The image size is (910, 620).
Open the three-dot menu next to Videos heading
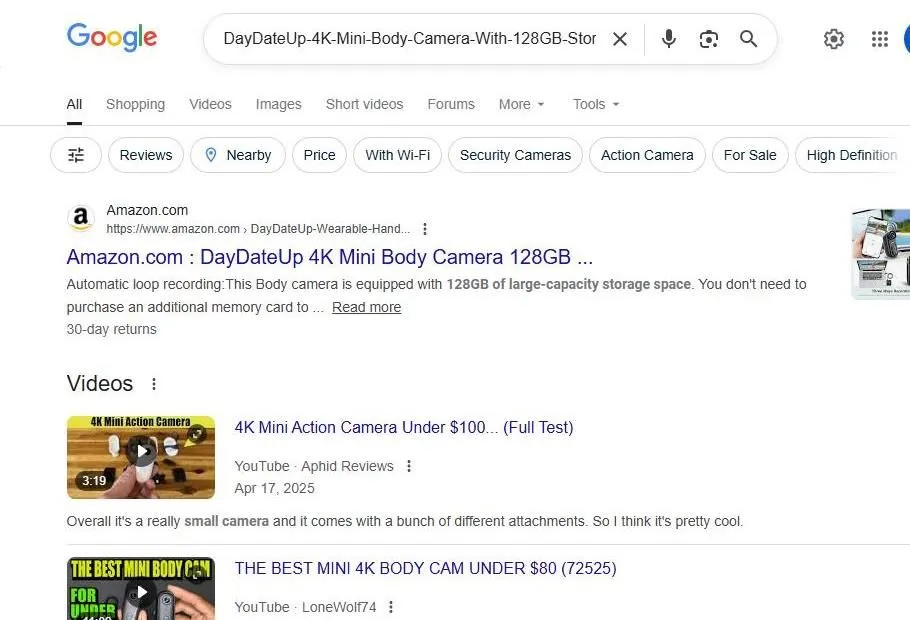[153, 384]
